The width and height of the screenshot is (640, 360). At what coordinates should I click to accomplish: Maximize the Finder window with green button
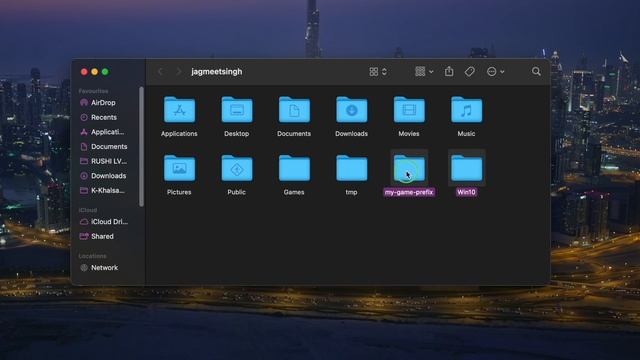coord(105,72)
